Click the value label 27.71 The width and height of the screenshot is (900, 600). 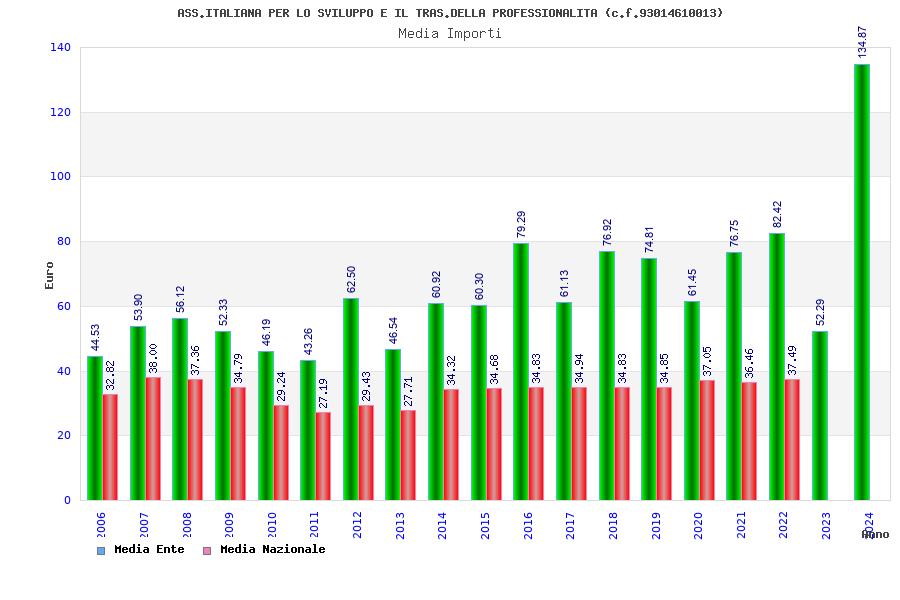408,391
